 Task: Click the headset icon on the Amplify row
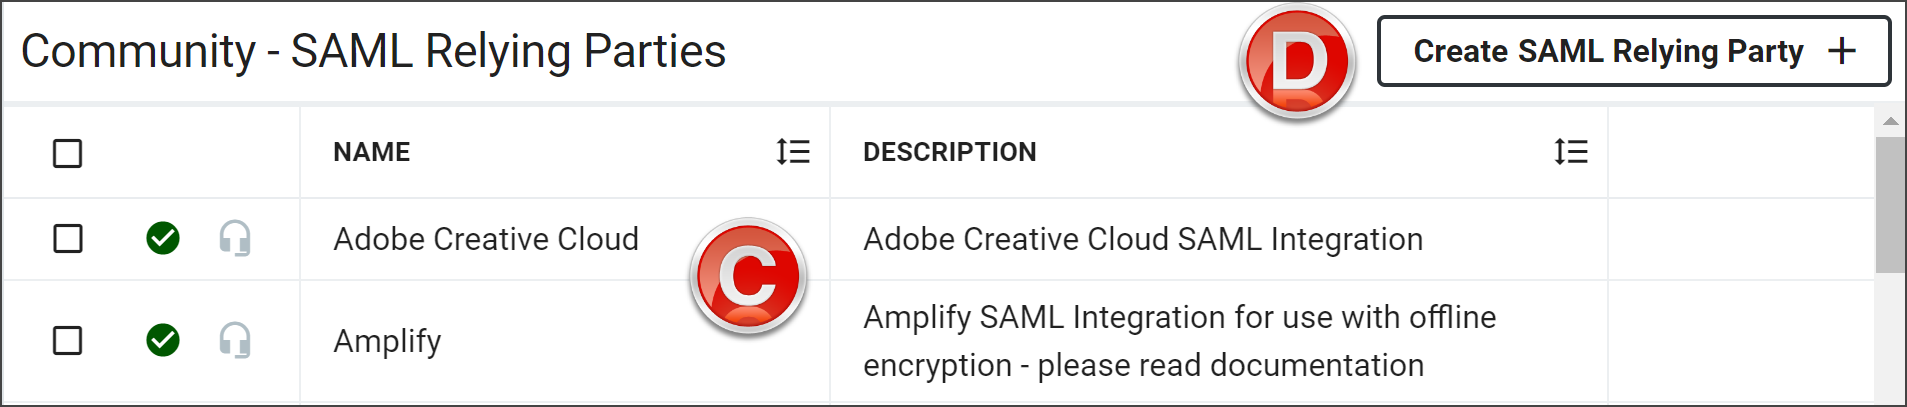(235, 340)
